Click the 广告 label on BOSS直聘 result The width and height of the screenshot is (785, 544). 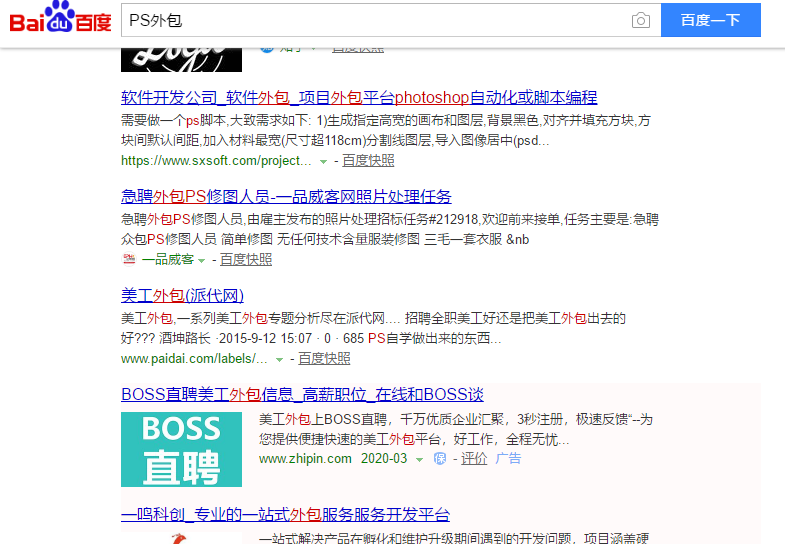pyautogui.click(x=508, y=458)
